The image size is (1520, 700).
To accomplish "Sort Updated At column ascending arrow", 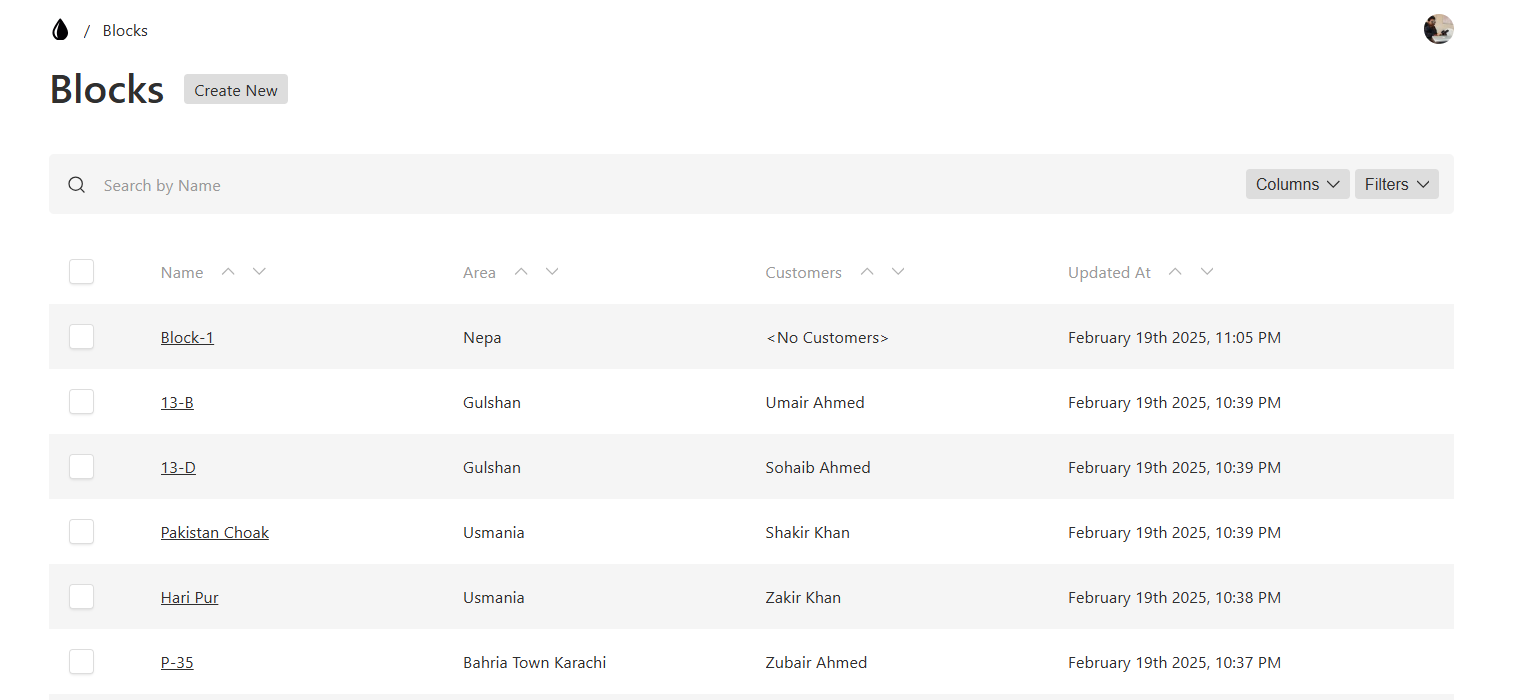I will [x=1176, y=271].
